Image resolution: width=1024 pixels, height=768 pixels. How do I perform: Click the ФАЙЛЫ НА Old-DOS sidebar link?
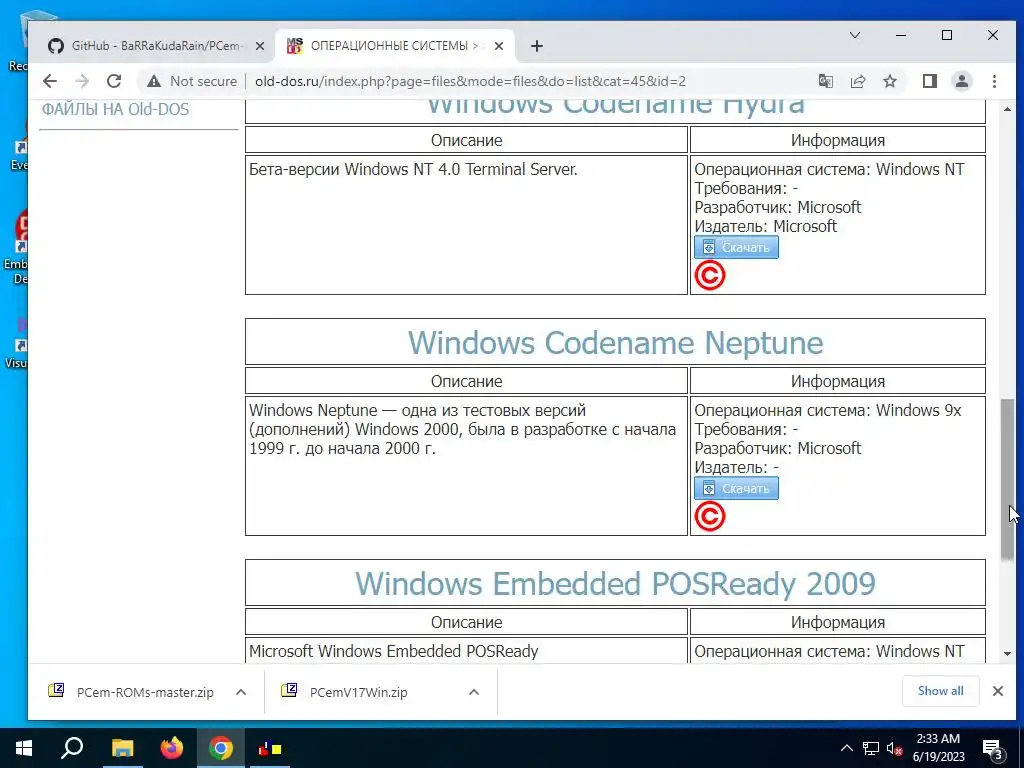point(116,109)
